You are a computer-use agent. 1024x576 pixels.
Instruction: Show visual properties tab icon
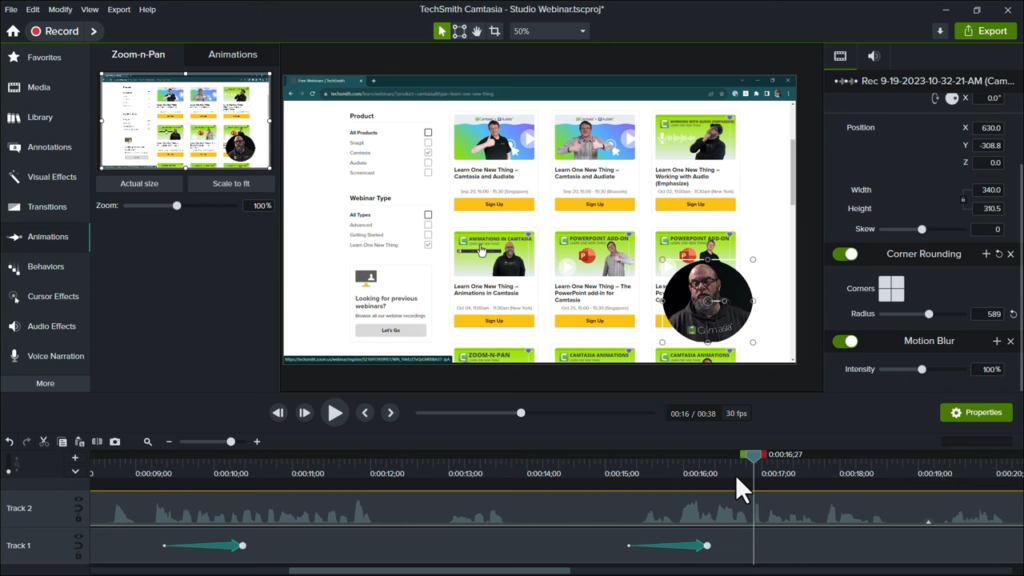coord(840,56)
